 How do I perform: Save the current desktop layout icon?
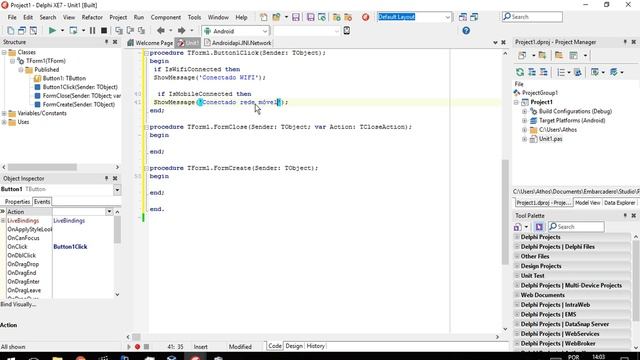coord(462,17)
